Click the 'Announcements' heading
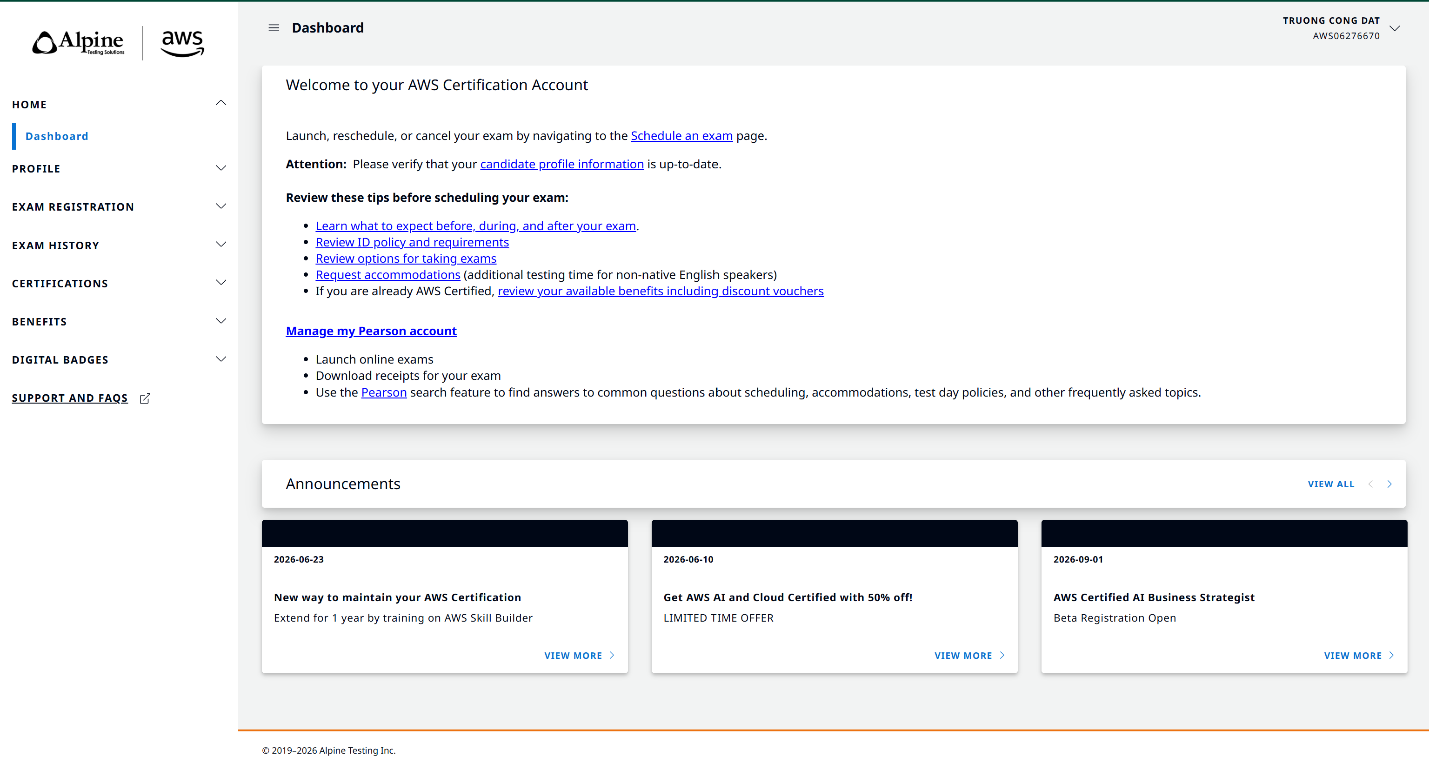 click(343, 484)
